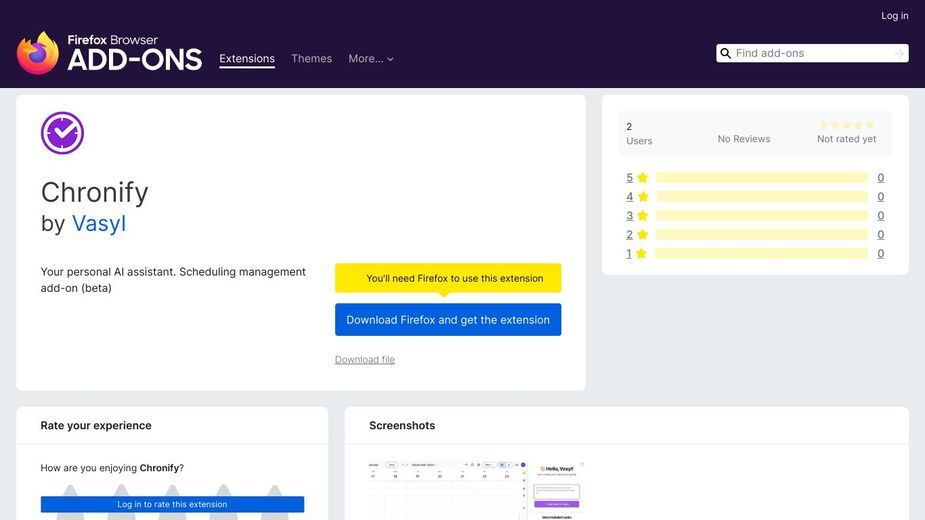
Task: Click the Rate your experience heading
Action: click(x=96, y=426)
